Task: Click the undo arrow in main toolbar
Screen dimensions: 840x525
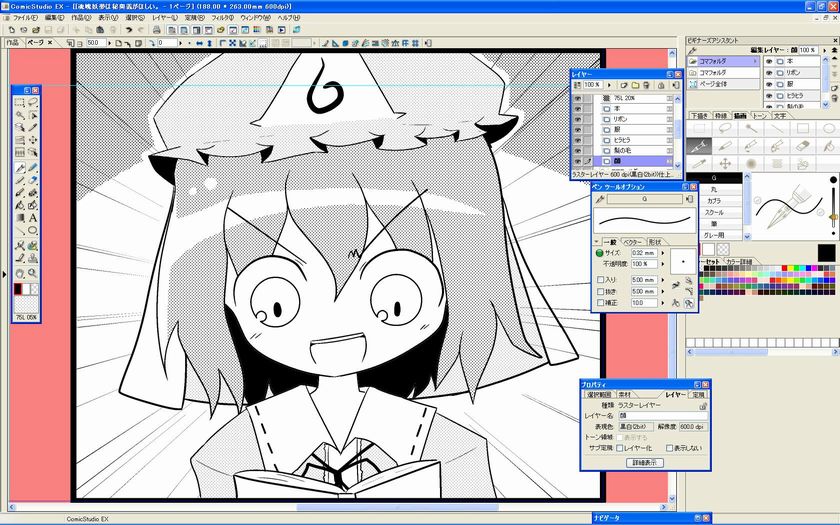Action: click(x=129, y=30)
